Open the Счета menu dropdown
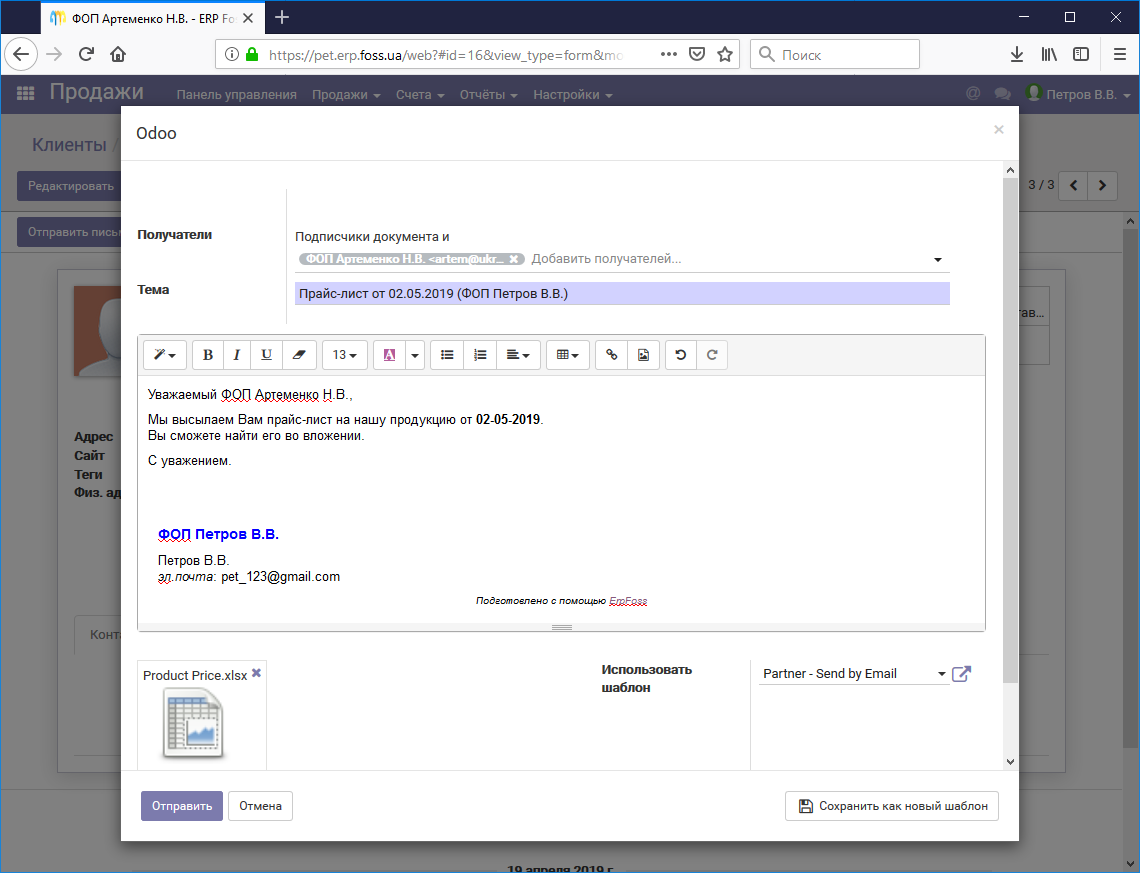1140x873 pixels. click(x=420, y=94)
